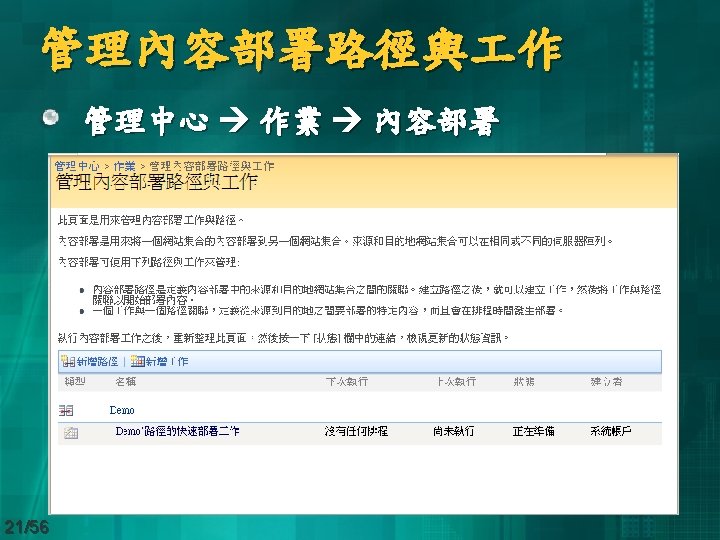Click the slide number 21/56
Viewport: 720px width, 540px height.
tap(27, 527)
